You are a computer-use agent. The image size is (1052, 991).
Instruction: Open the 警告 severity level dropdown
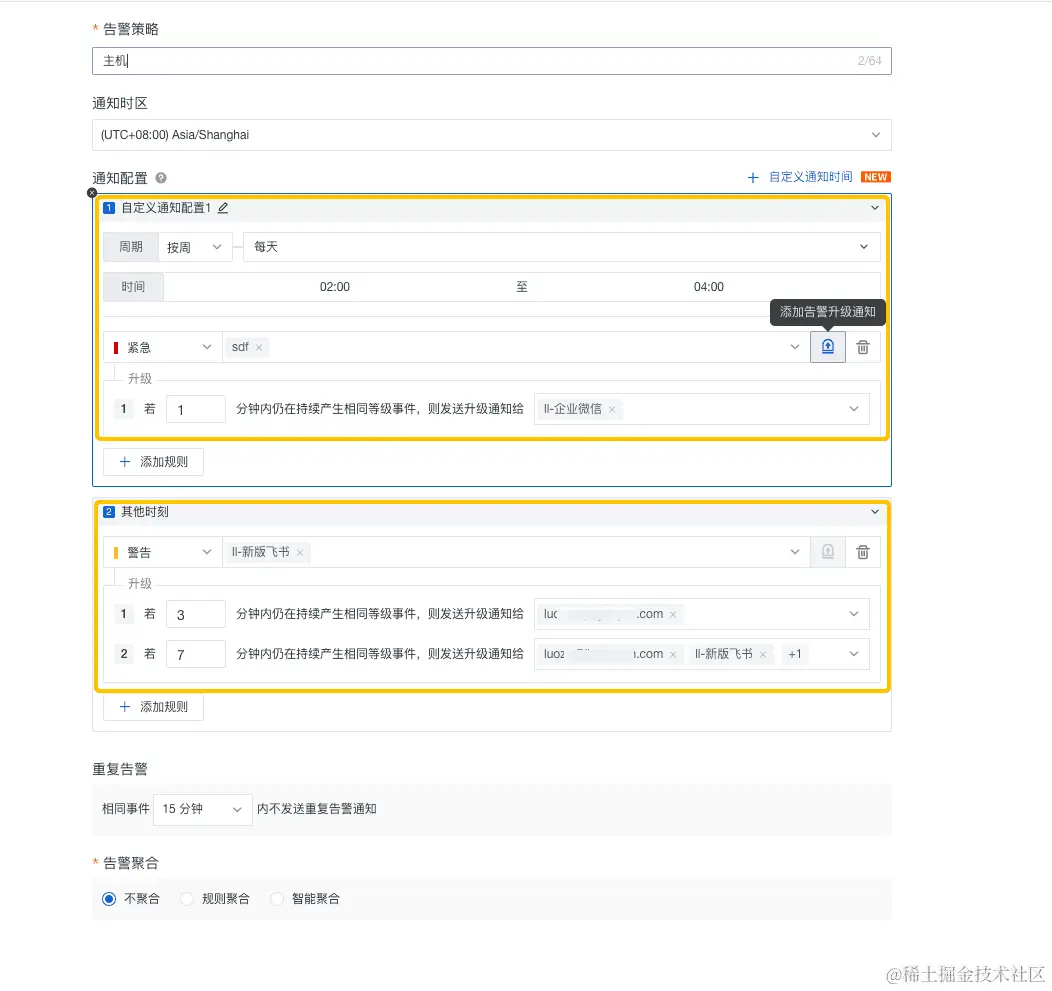tap(163, 552)
